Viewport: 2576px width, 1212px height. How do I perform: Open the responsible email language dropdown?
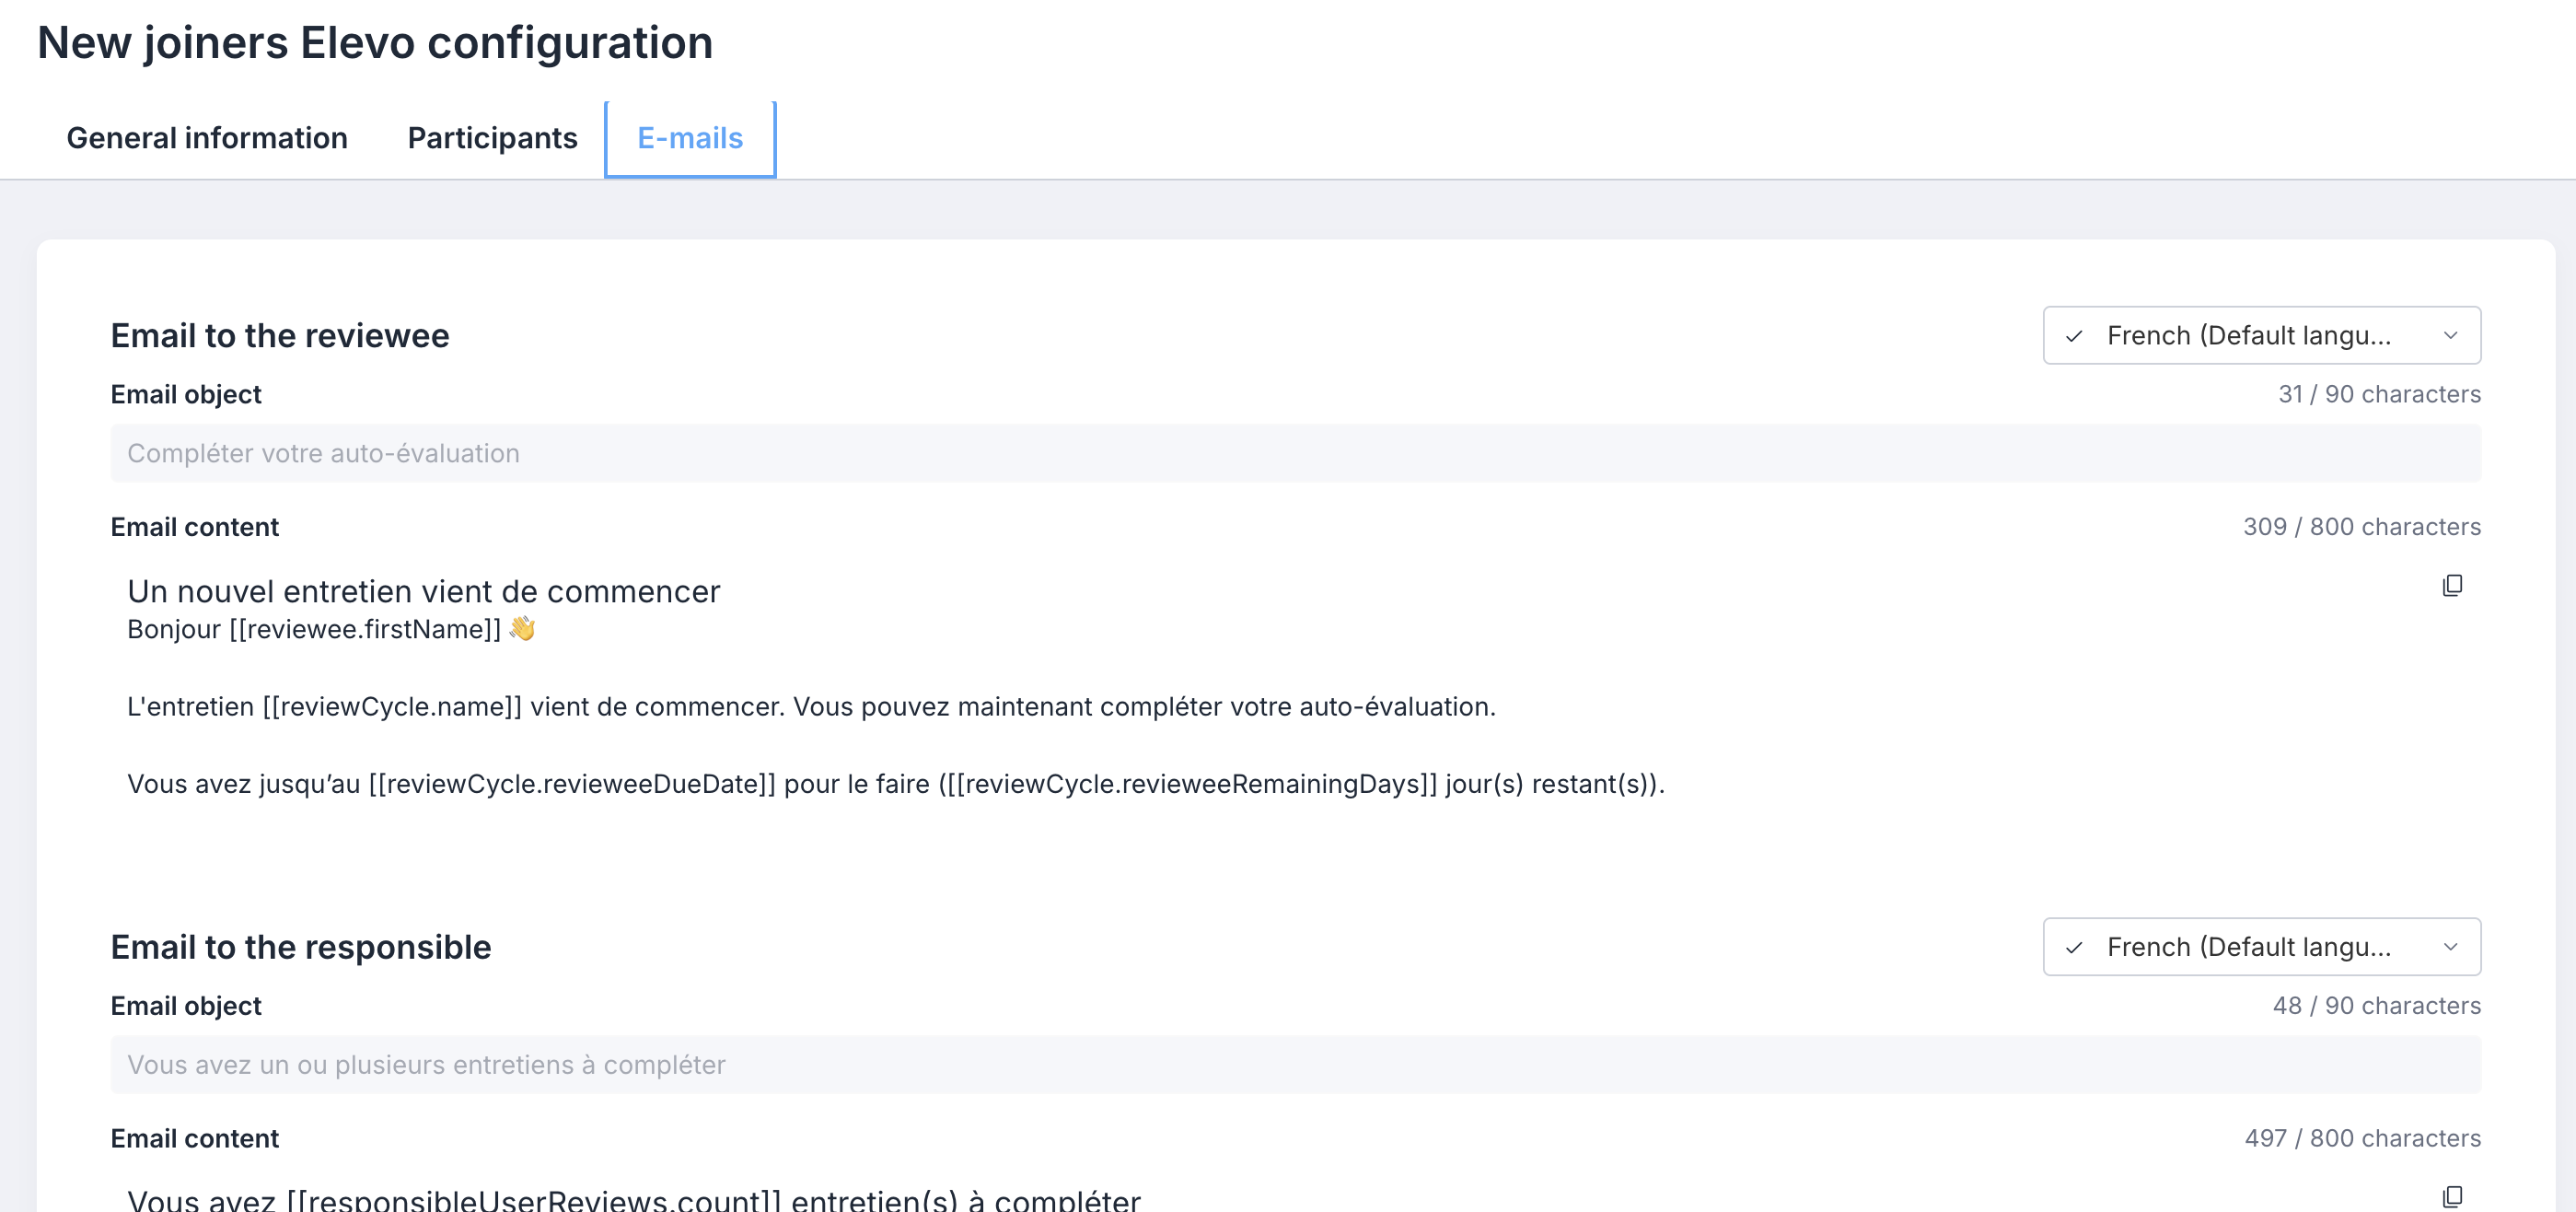point(2261,946)
